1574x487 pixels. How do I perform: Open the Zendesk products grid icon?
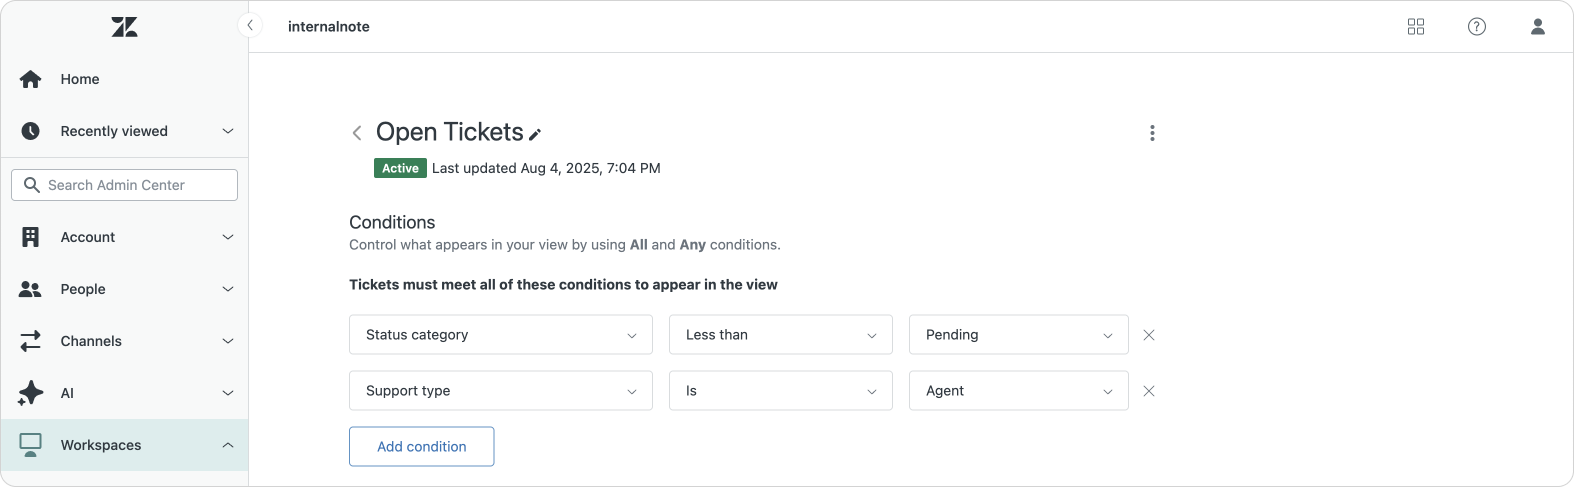pyautogui.click(x=1415, y=27)
